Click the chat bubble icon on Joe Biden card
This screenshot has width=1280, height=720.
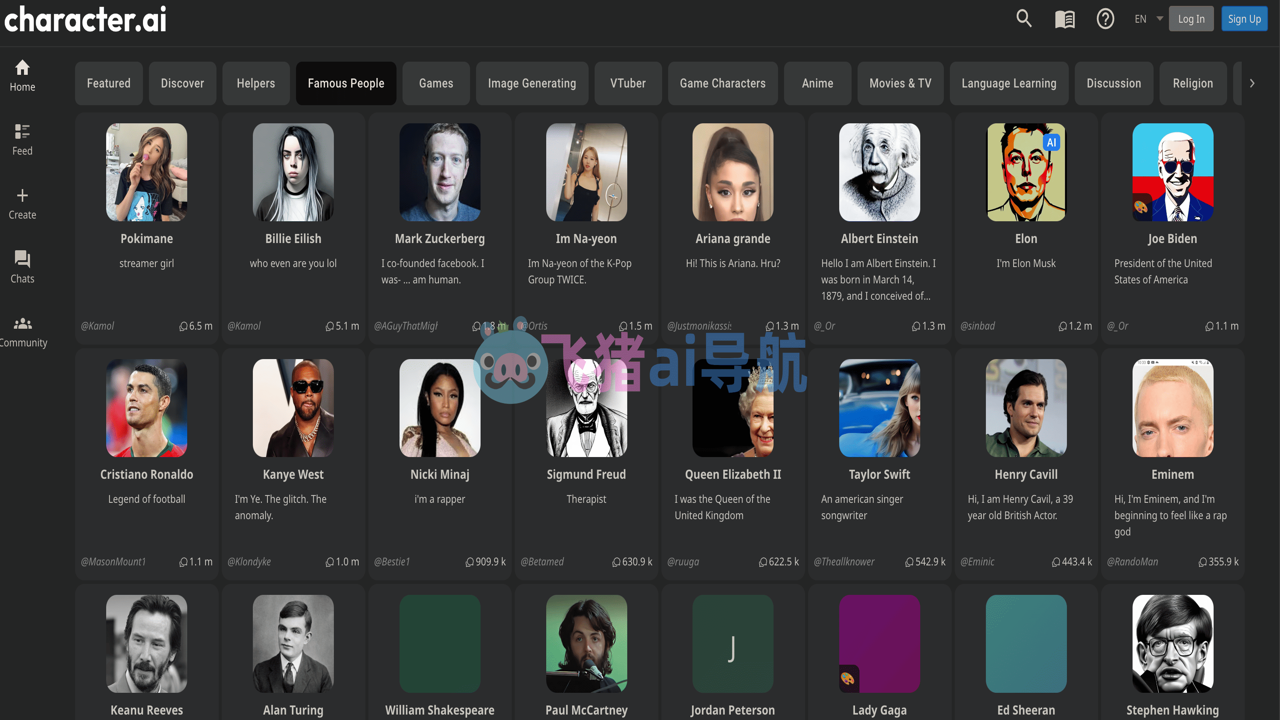pyautogui.click(x=1210, y=326)
